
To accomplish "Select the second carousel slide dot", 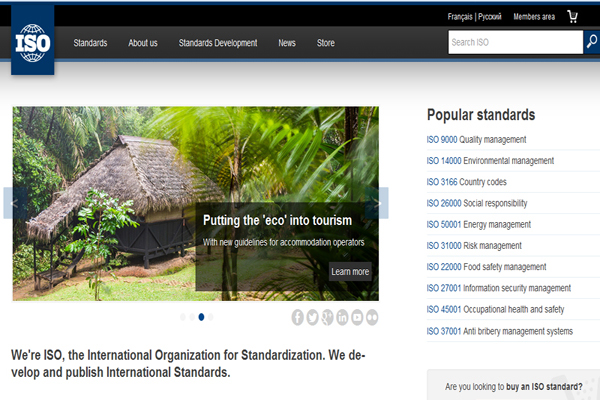I will click(192, 317).
